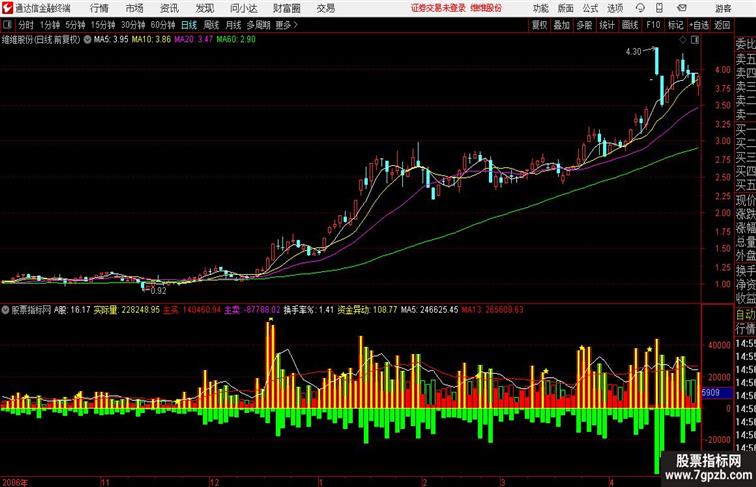This screenshot has height=487, width=756.
Task: Expand the 股票指标网 indicator dropdown circle
Action: coord(5,310)
